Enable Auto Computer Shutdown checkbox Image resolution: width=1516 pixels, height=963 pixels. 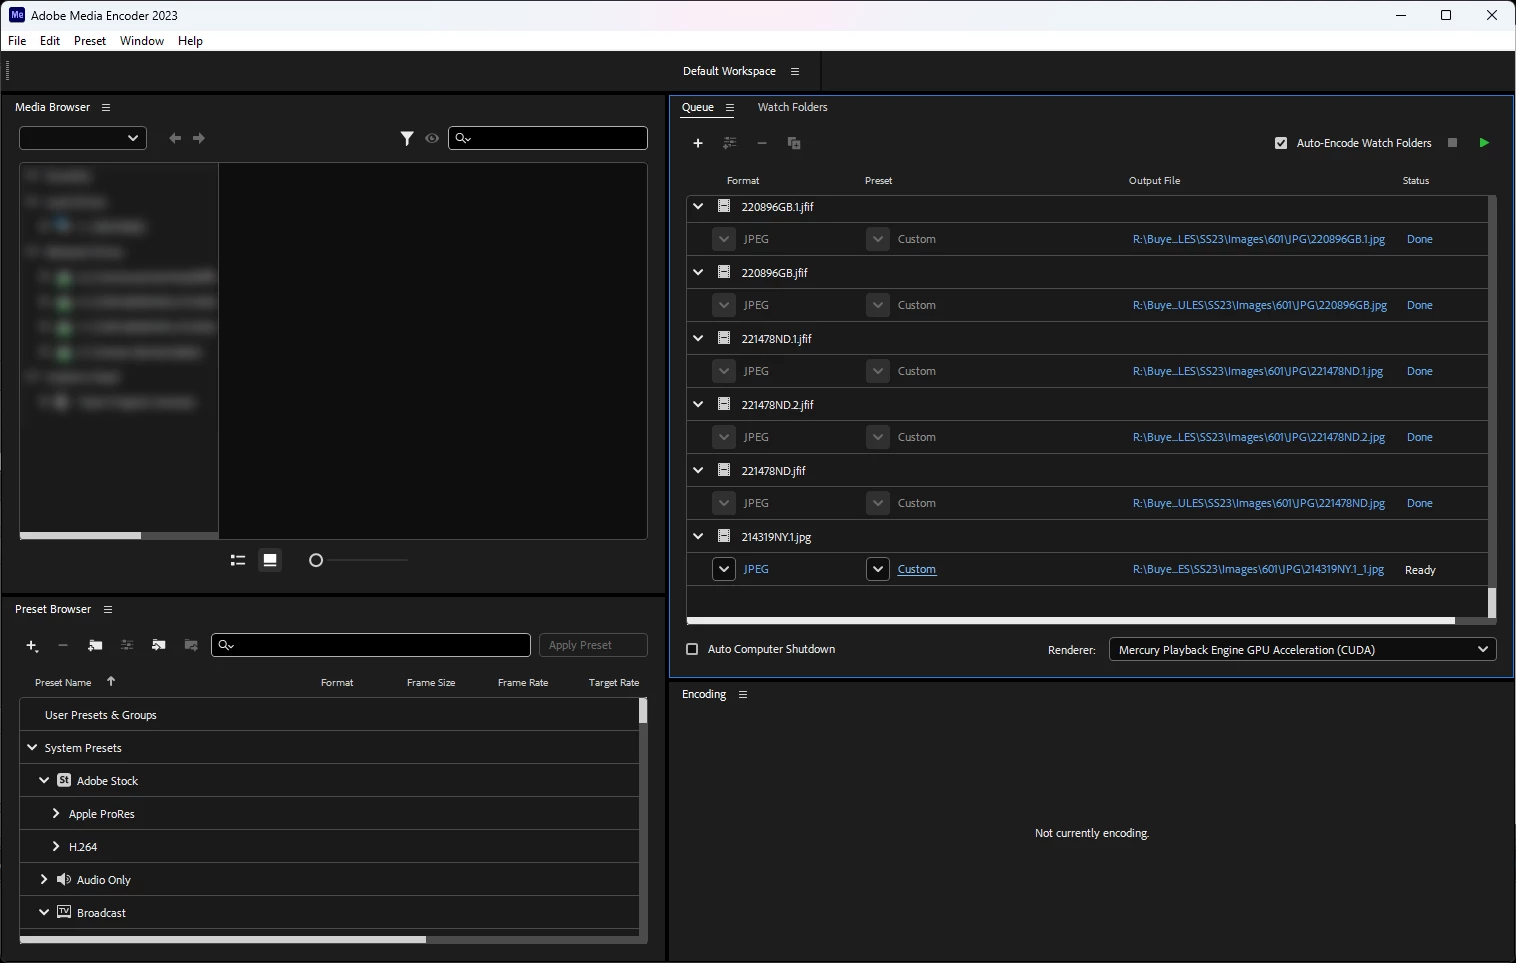692,649
